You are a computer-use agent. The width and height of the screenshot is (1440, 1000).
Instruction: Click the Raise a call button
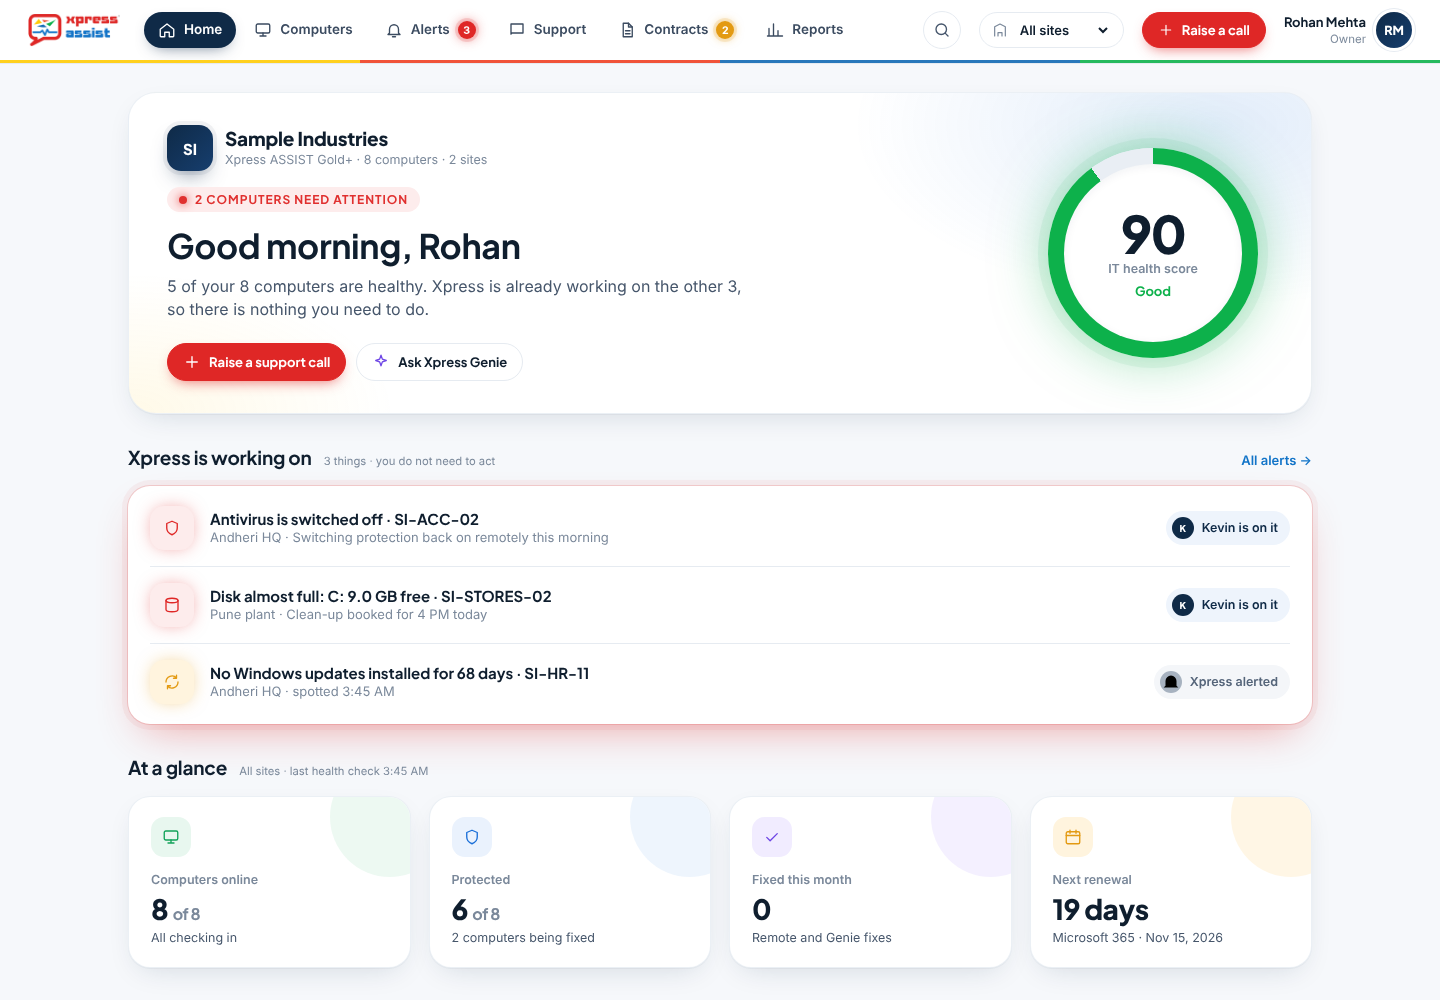[x=1204, y=30]
